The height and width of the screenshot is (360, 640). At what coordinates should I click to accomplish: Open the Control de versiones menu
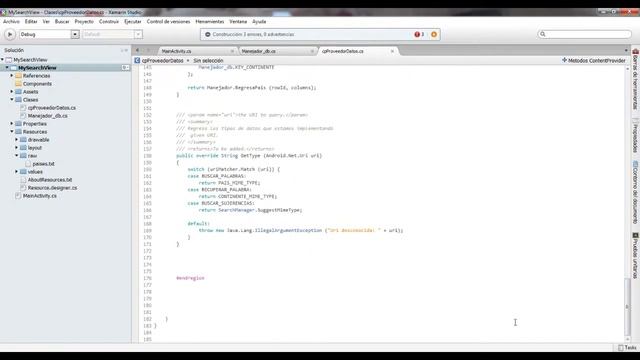[168, 22]
